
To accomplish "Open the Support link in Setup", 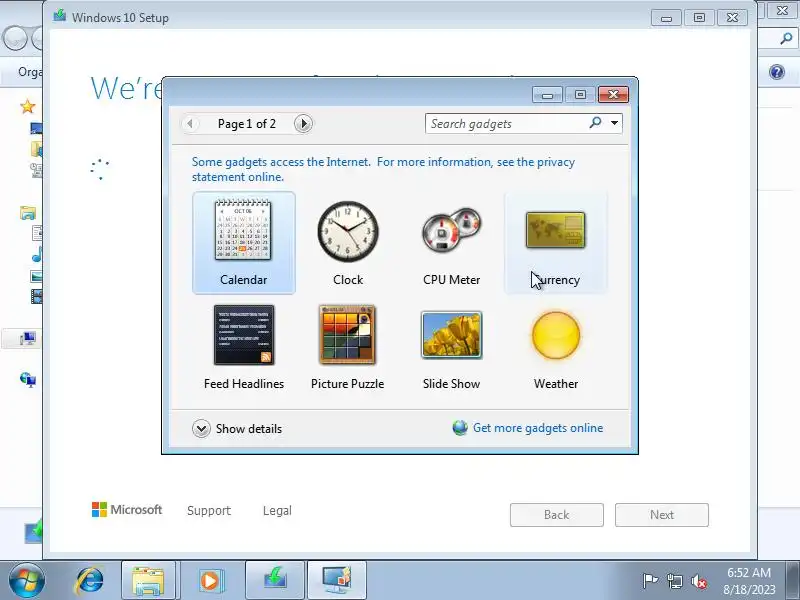I will point(209,511).
